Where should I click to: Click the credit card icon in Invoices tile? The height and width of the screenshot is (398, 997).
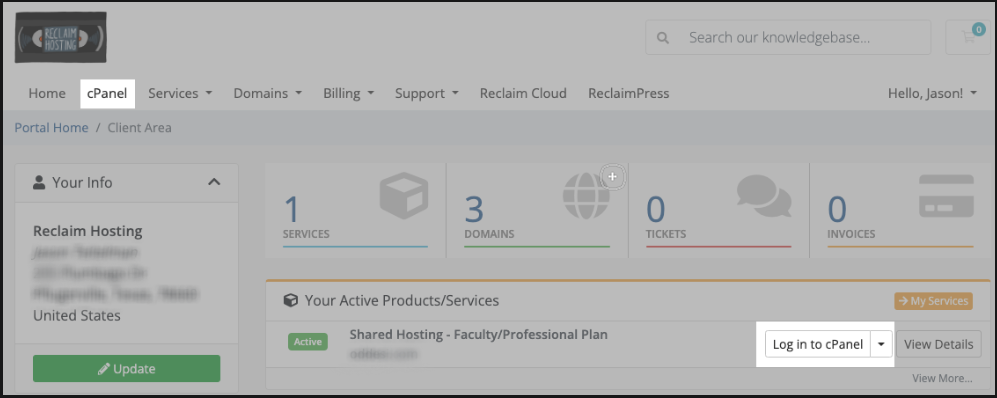(x=946, y=196)
